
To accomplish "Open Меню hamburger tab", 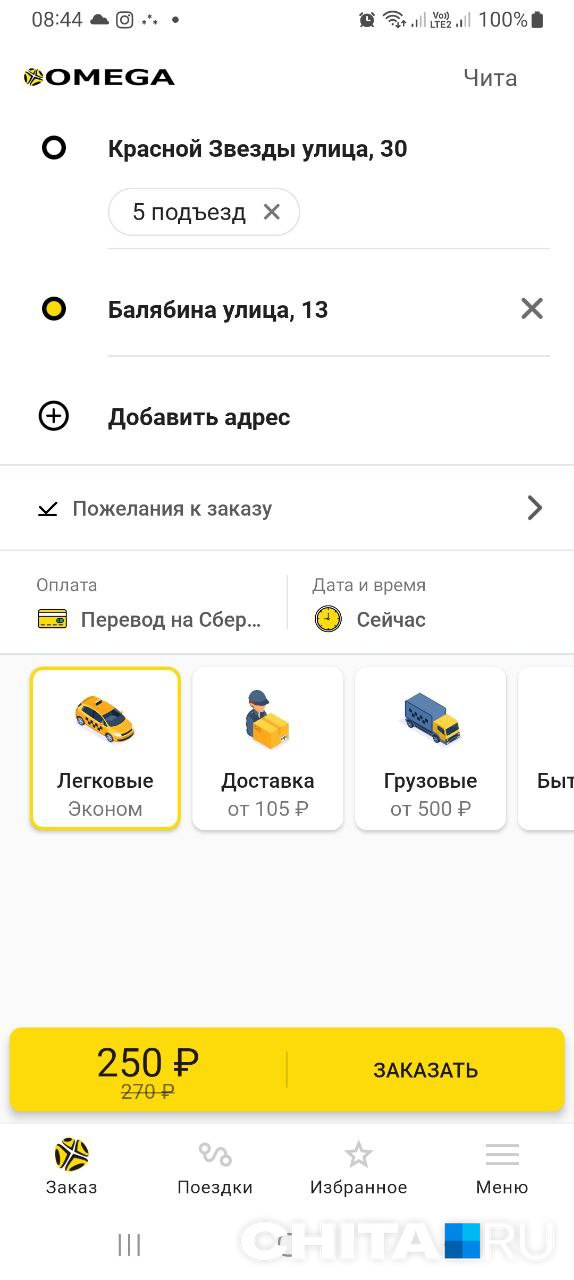I will [502, 1168].
